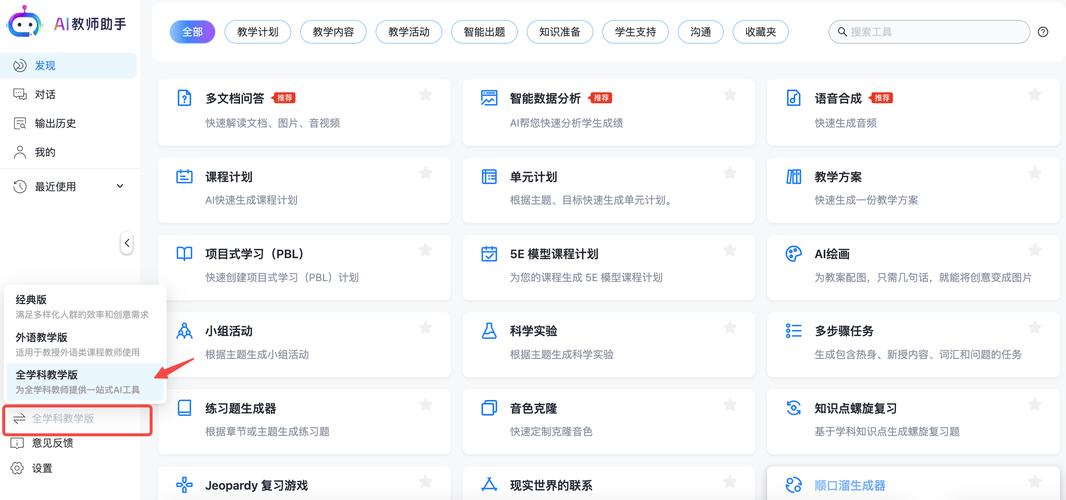This screenshot has height=500, width=1066.
Task: Open 我的 in the sidebar
Action: coord(69,152)
